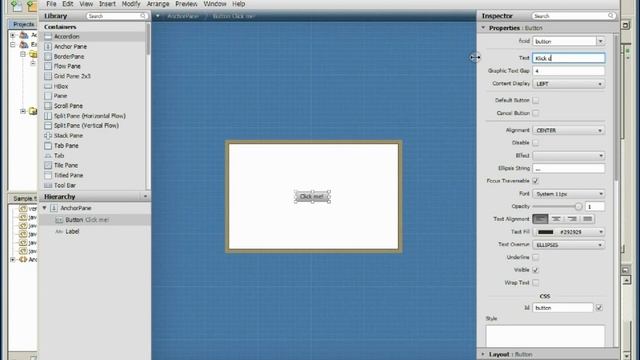Open the Window menu
This screenshot has height=360, width=640.
pos(215,4)
